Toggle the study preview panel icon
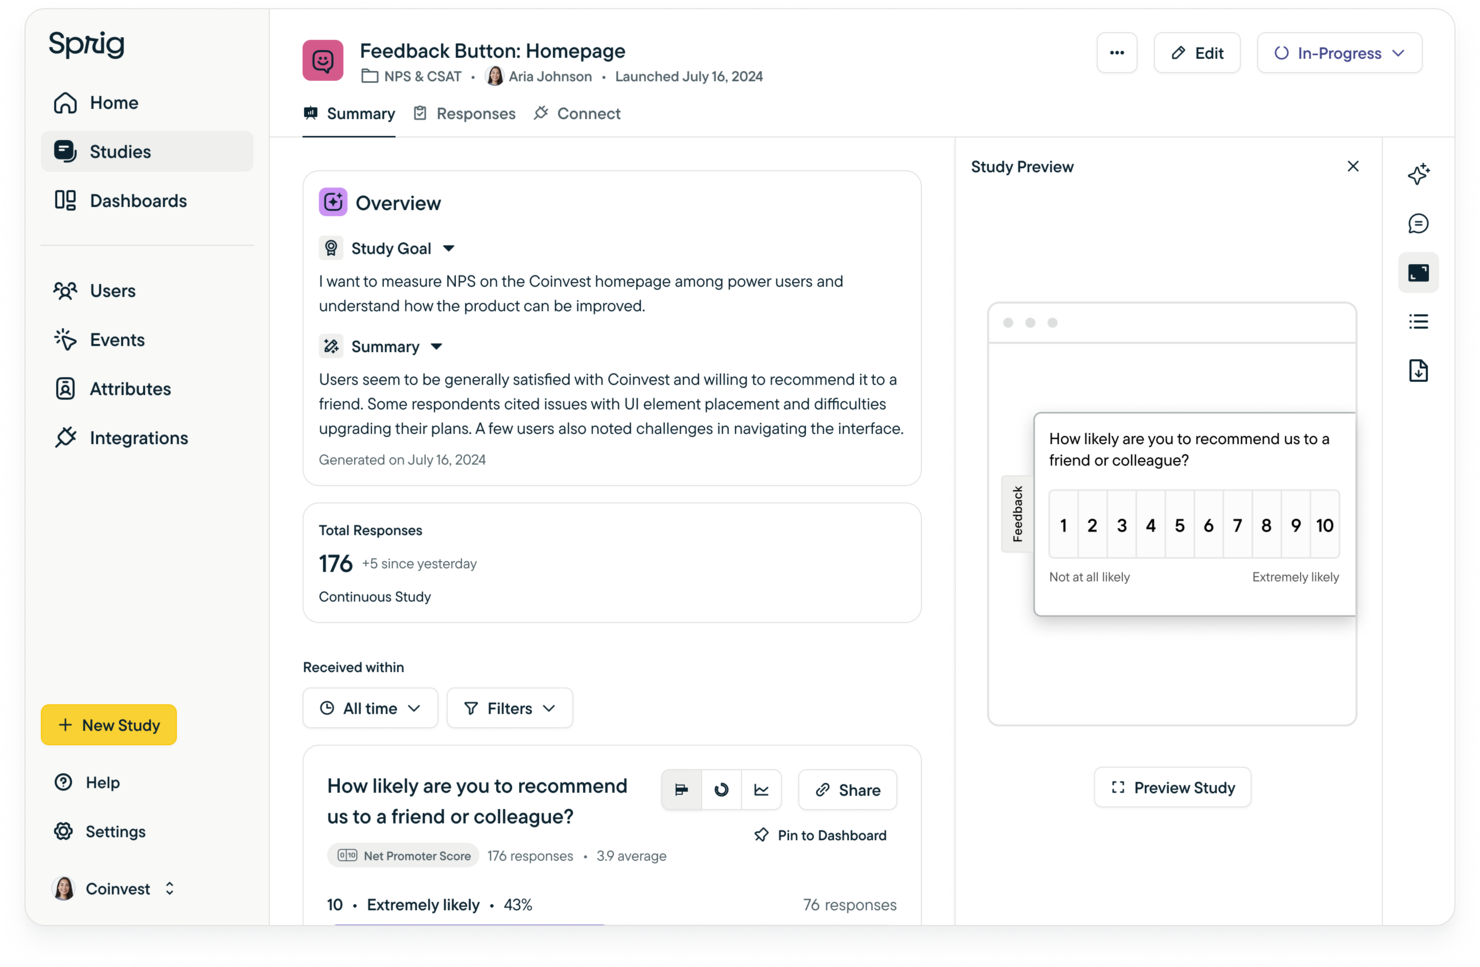This screenshot has height=967, width=1480. click(1418, 271)
